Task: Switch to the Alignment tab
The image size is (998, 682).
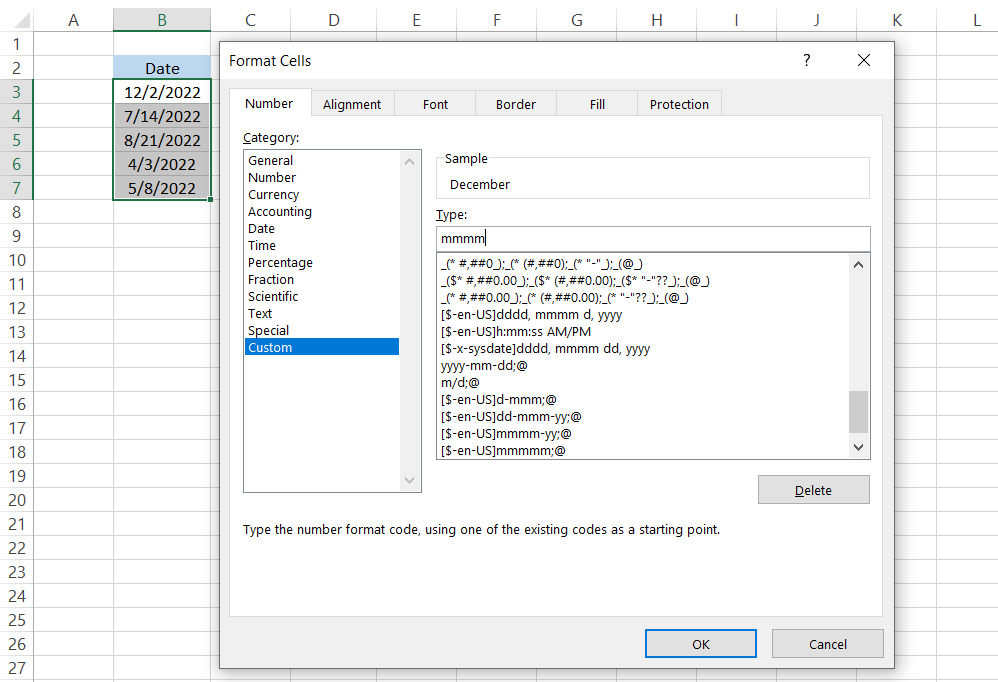Action: (352, 104)
